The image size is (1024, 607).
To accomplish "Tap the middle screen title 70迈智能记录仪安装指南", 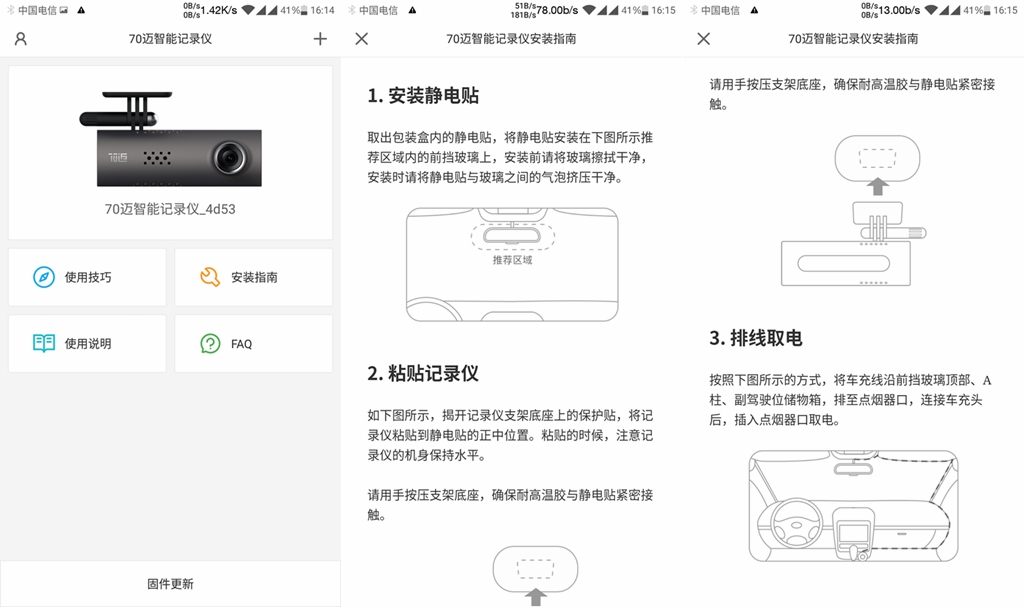I will [x=511, y=39].
